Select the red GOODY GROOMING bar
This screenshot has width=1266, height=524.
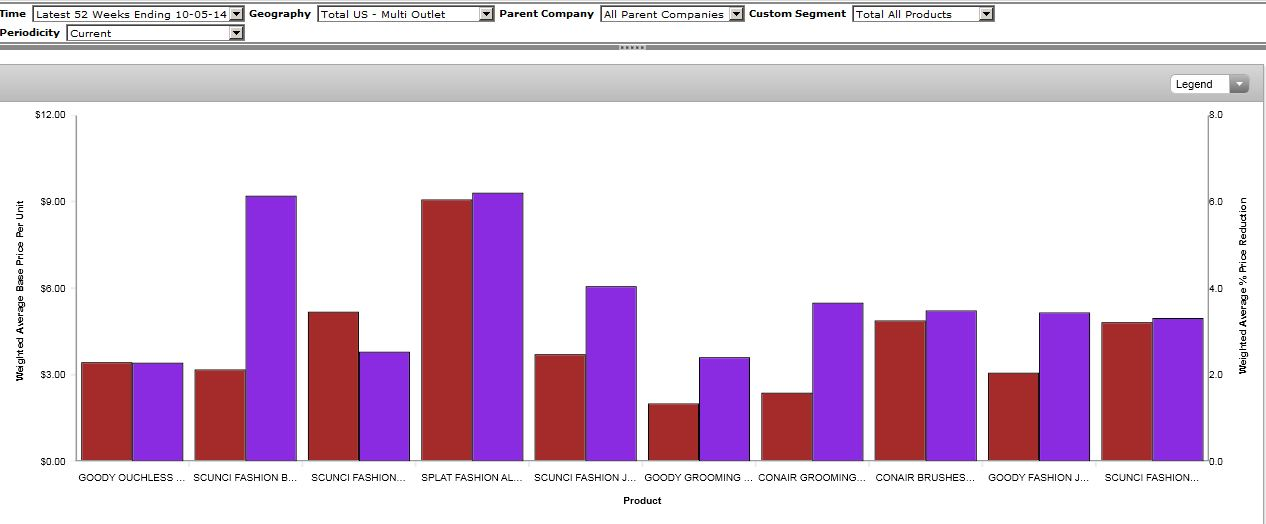(673, 432)
